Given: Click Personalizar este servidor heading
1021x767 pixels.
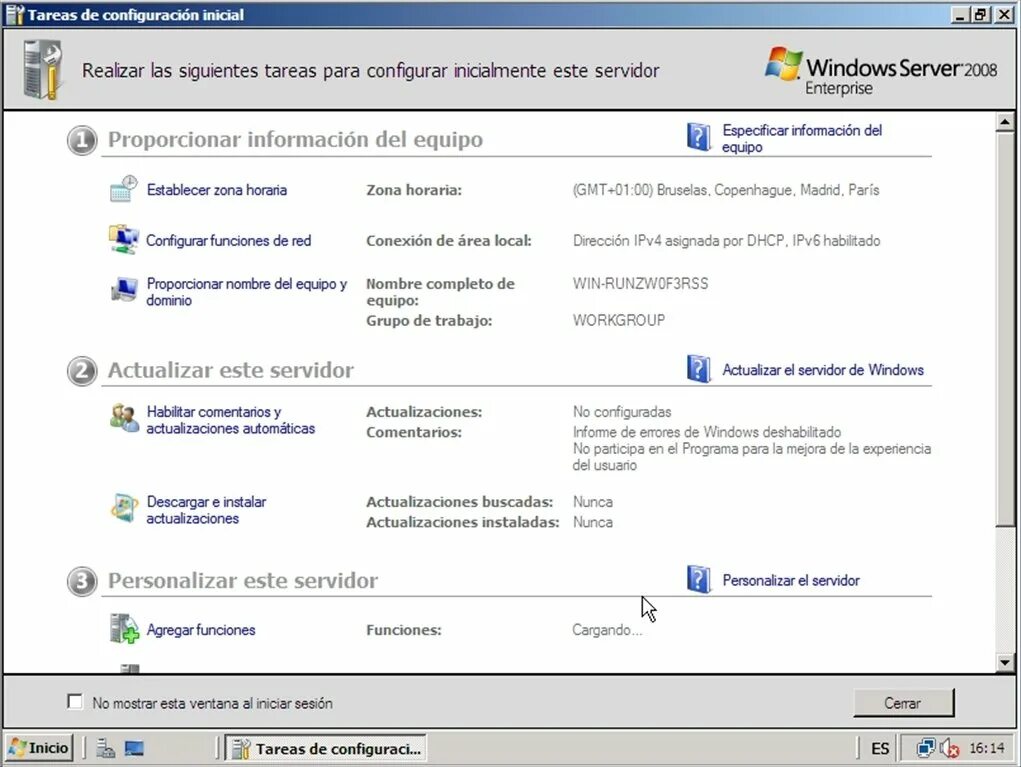Looking at the screenshot, I should tap(243, 580).
